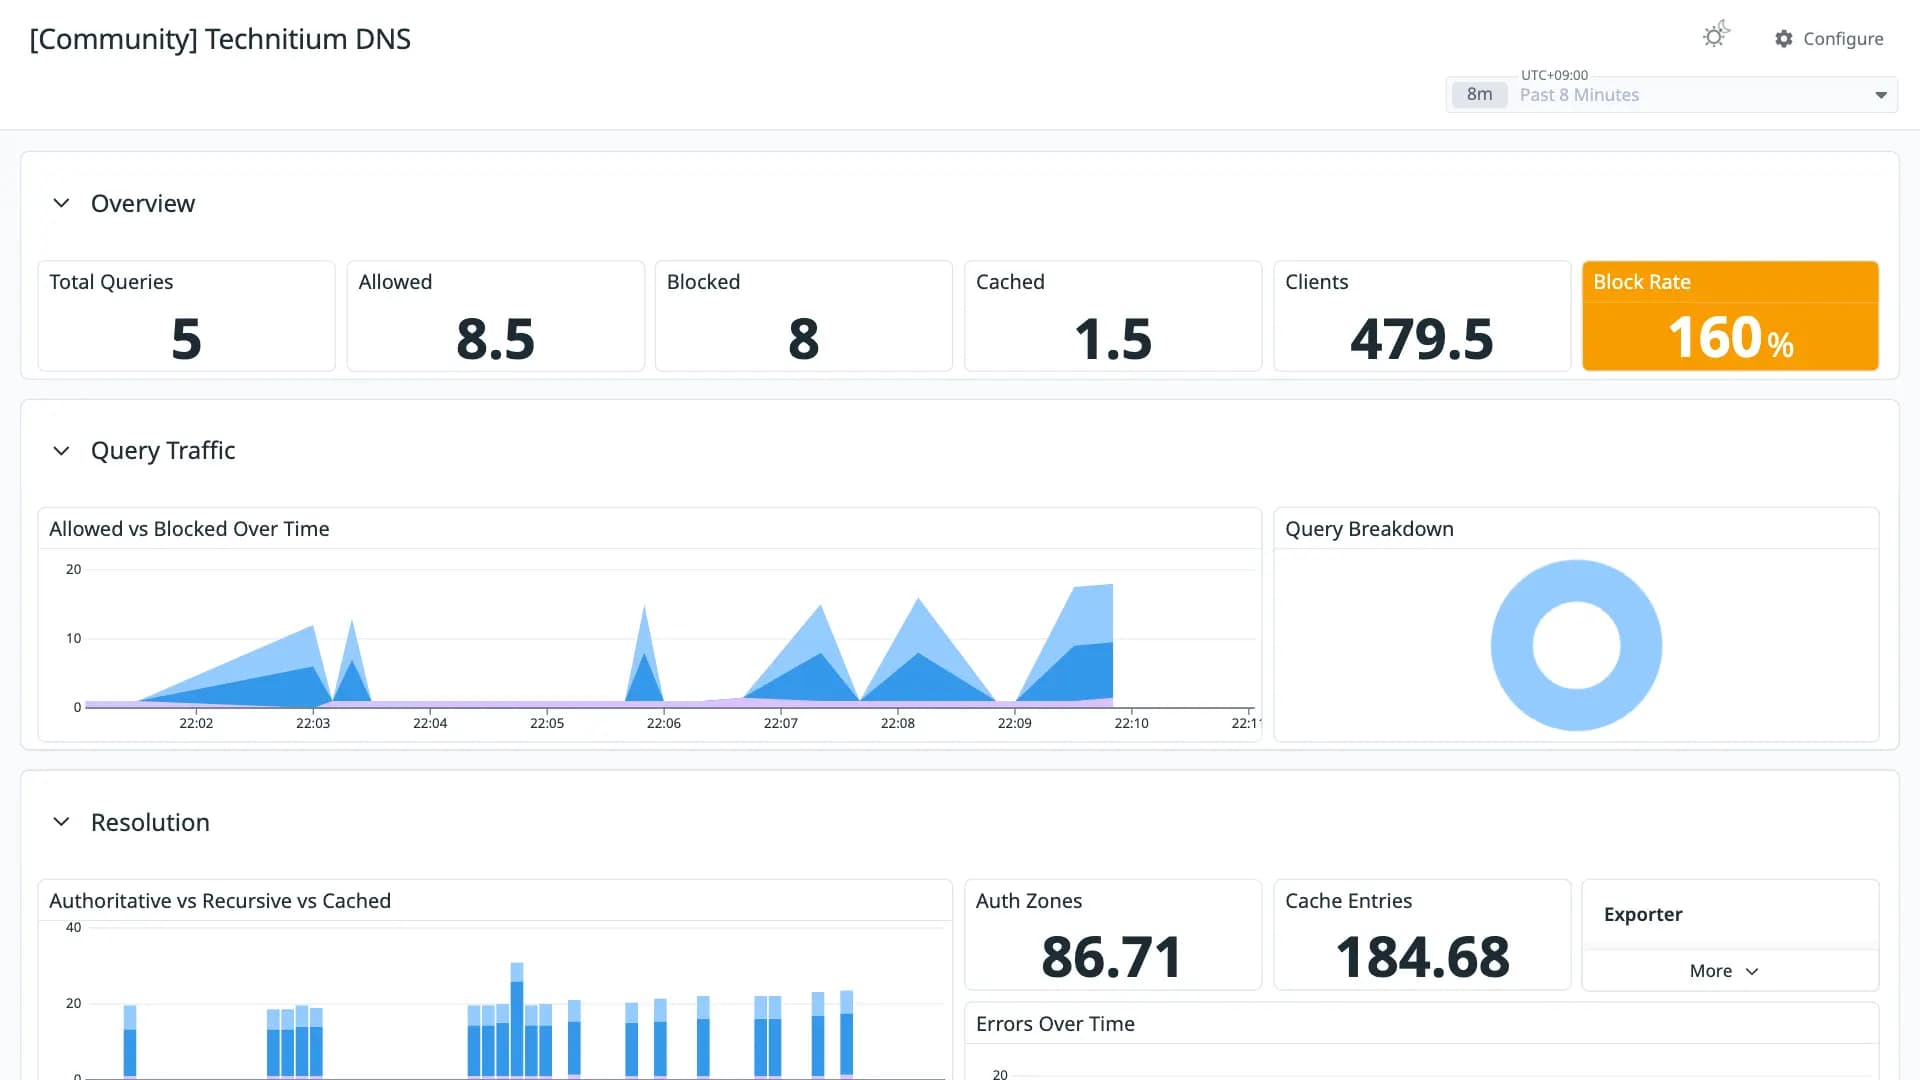Select the Total Queries widget
The width and height of the screenshot is (1920, 1080).
(x=186, y=316)
